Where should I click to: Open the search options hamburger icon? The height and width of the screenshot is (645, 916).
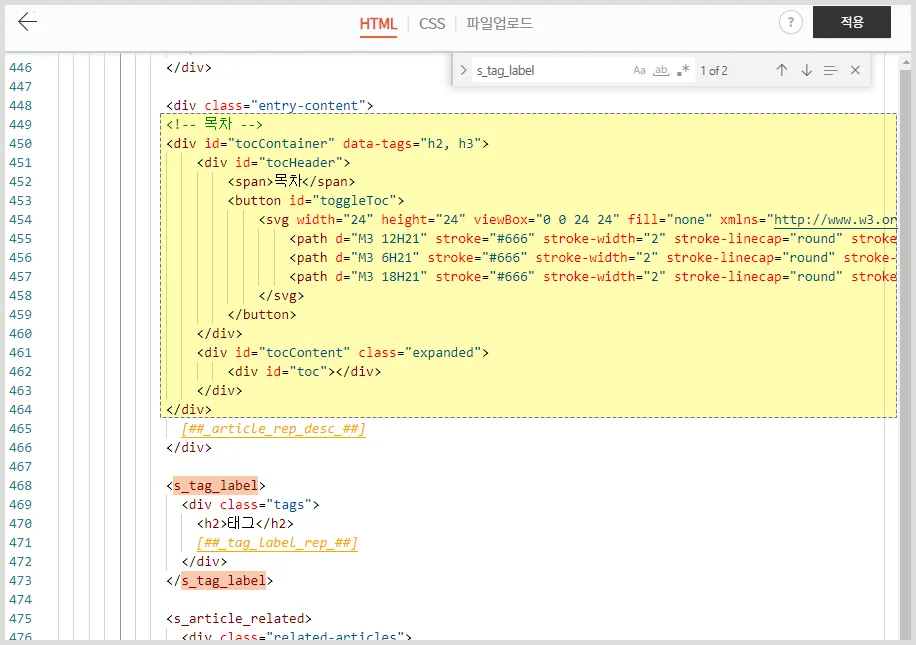pyautogui.click(x=832, y=71)
